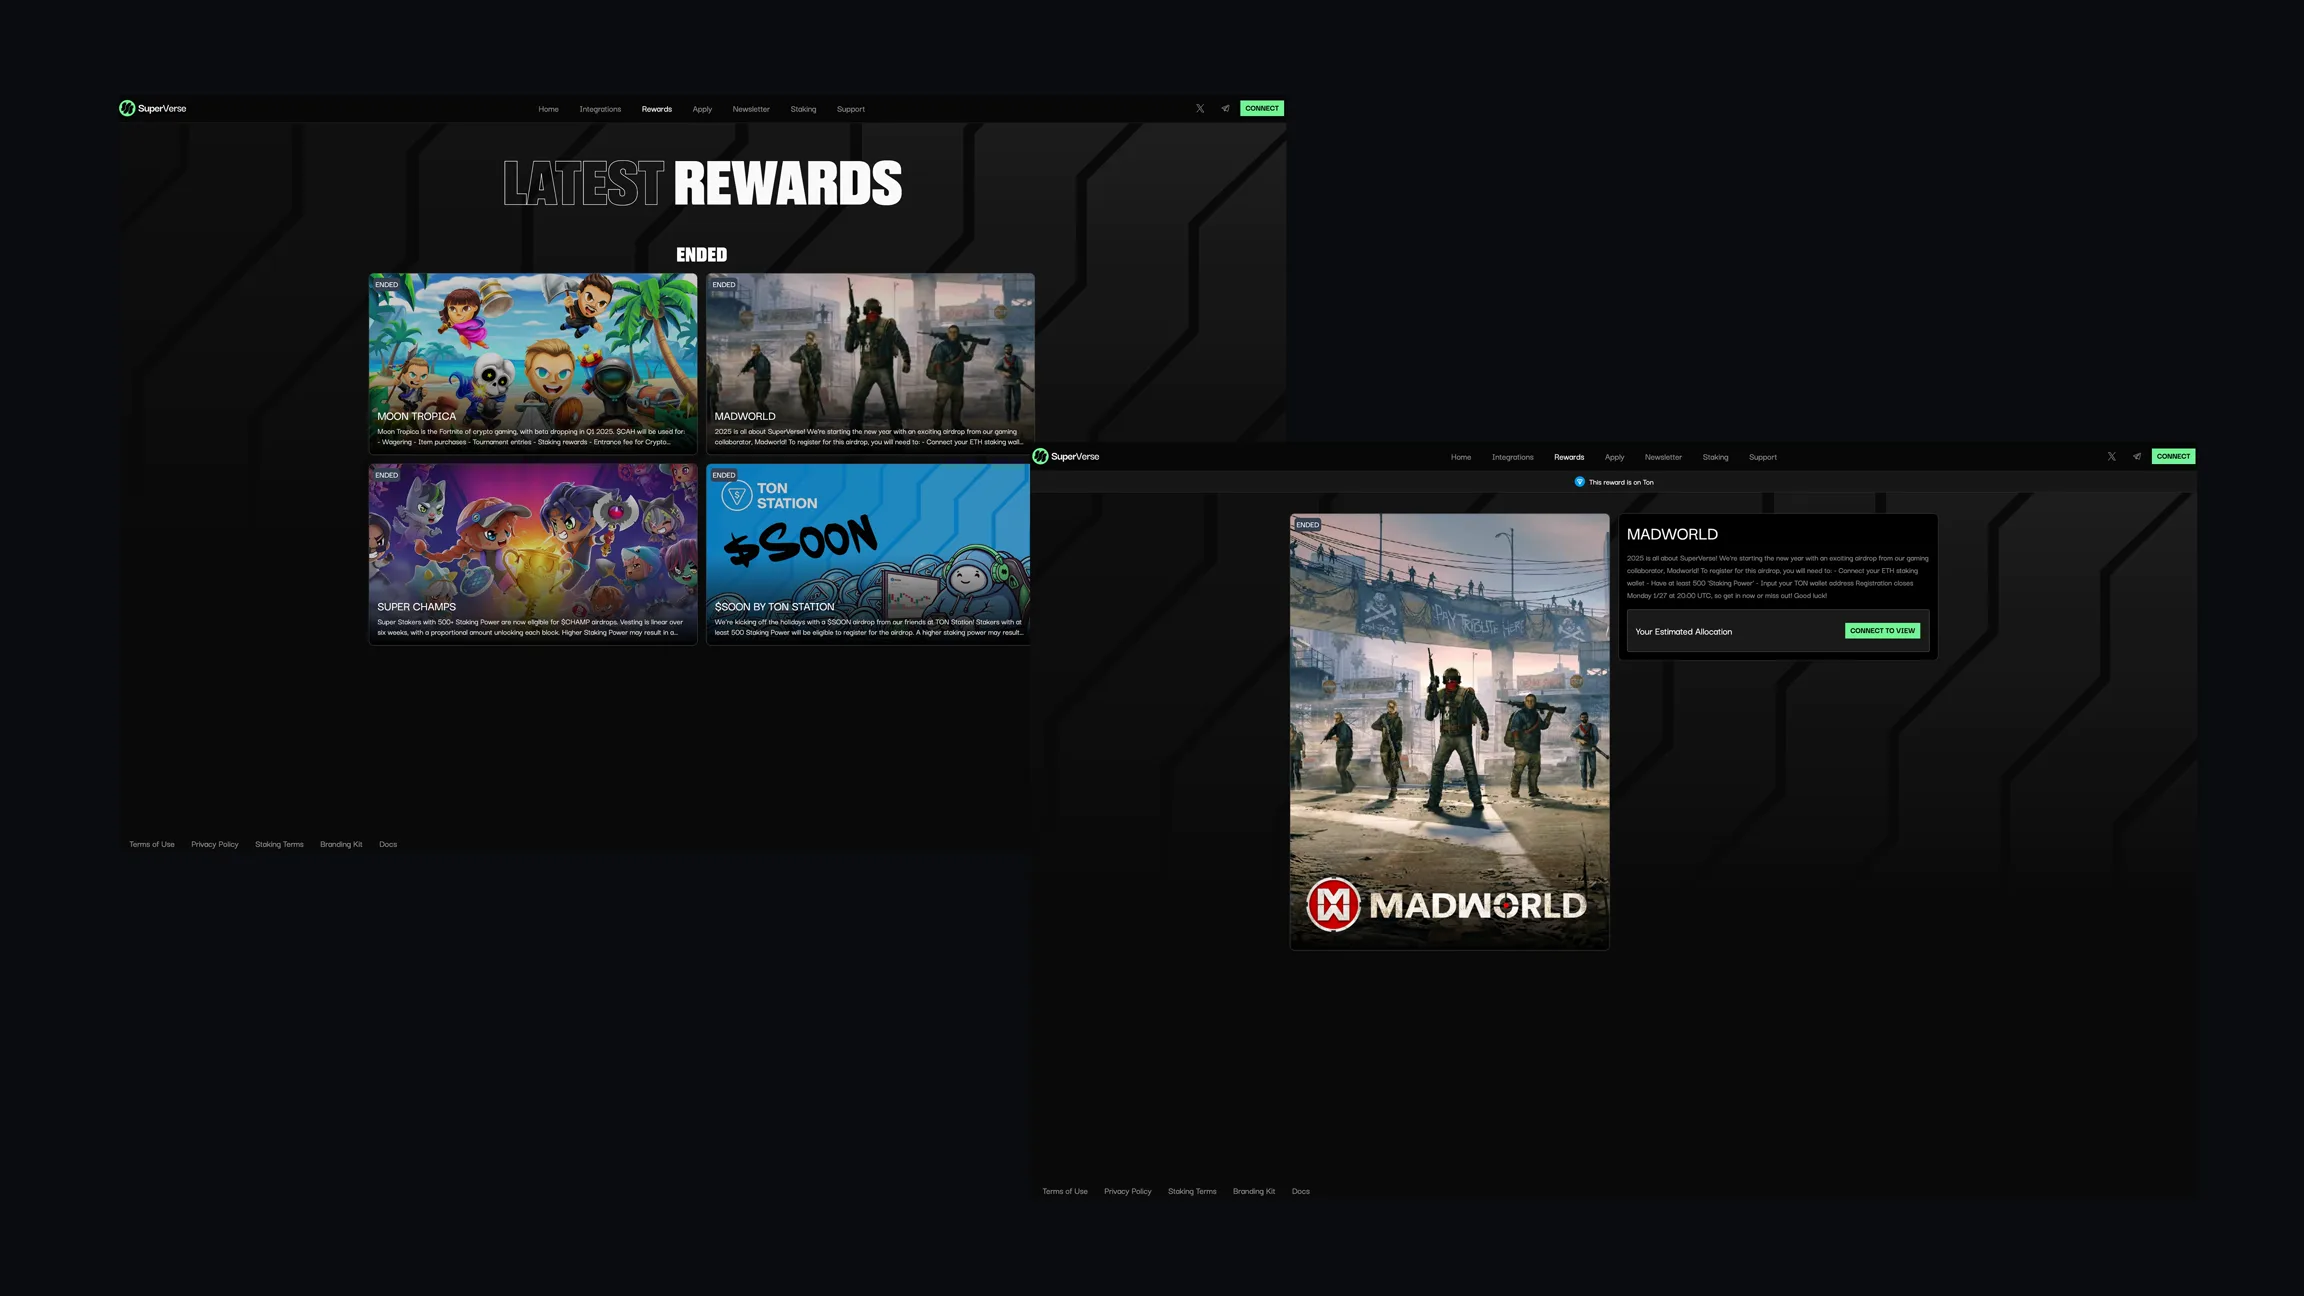The width and height of the screenshot is (2304, 1296).
Task: Click 'Your Estimated Allocation' label
Action: [1683, 631]
